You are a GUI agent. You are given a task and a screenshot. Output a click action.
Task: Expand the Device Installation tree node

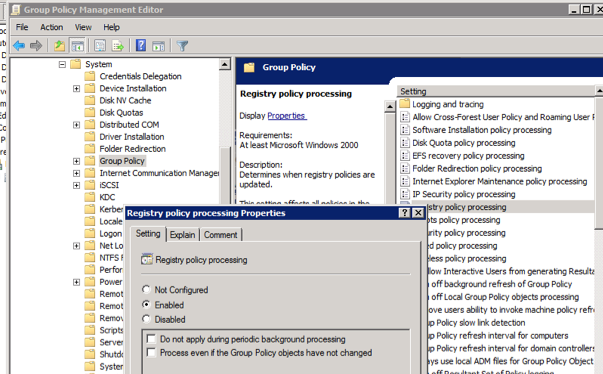(x=77, y=88)
